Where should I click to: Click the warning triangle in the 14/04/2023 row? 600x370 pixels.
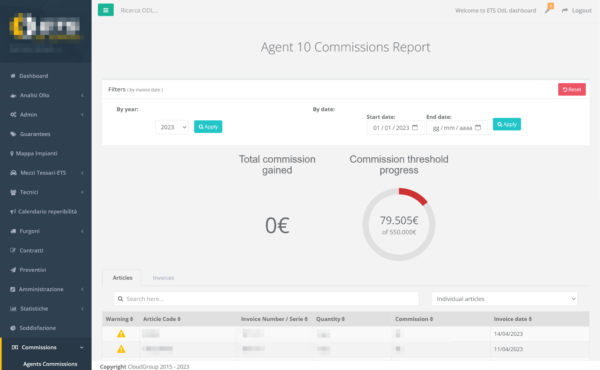click(121, 334)
